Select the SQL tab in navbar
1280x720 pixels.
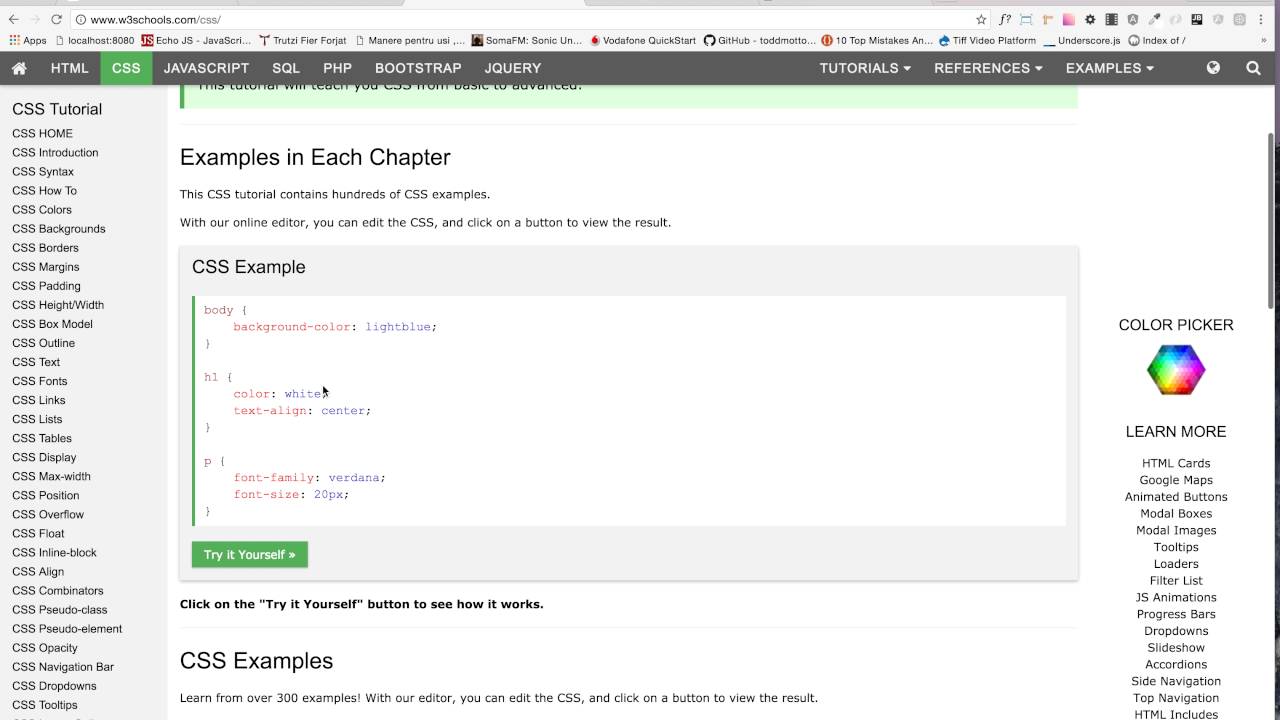click(286, 68)
